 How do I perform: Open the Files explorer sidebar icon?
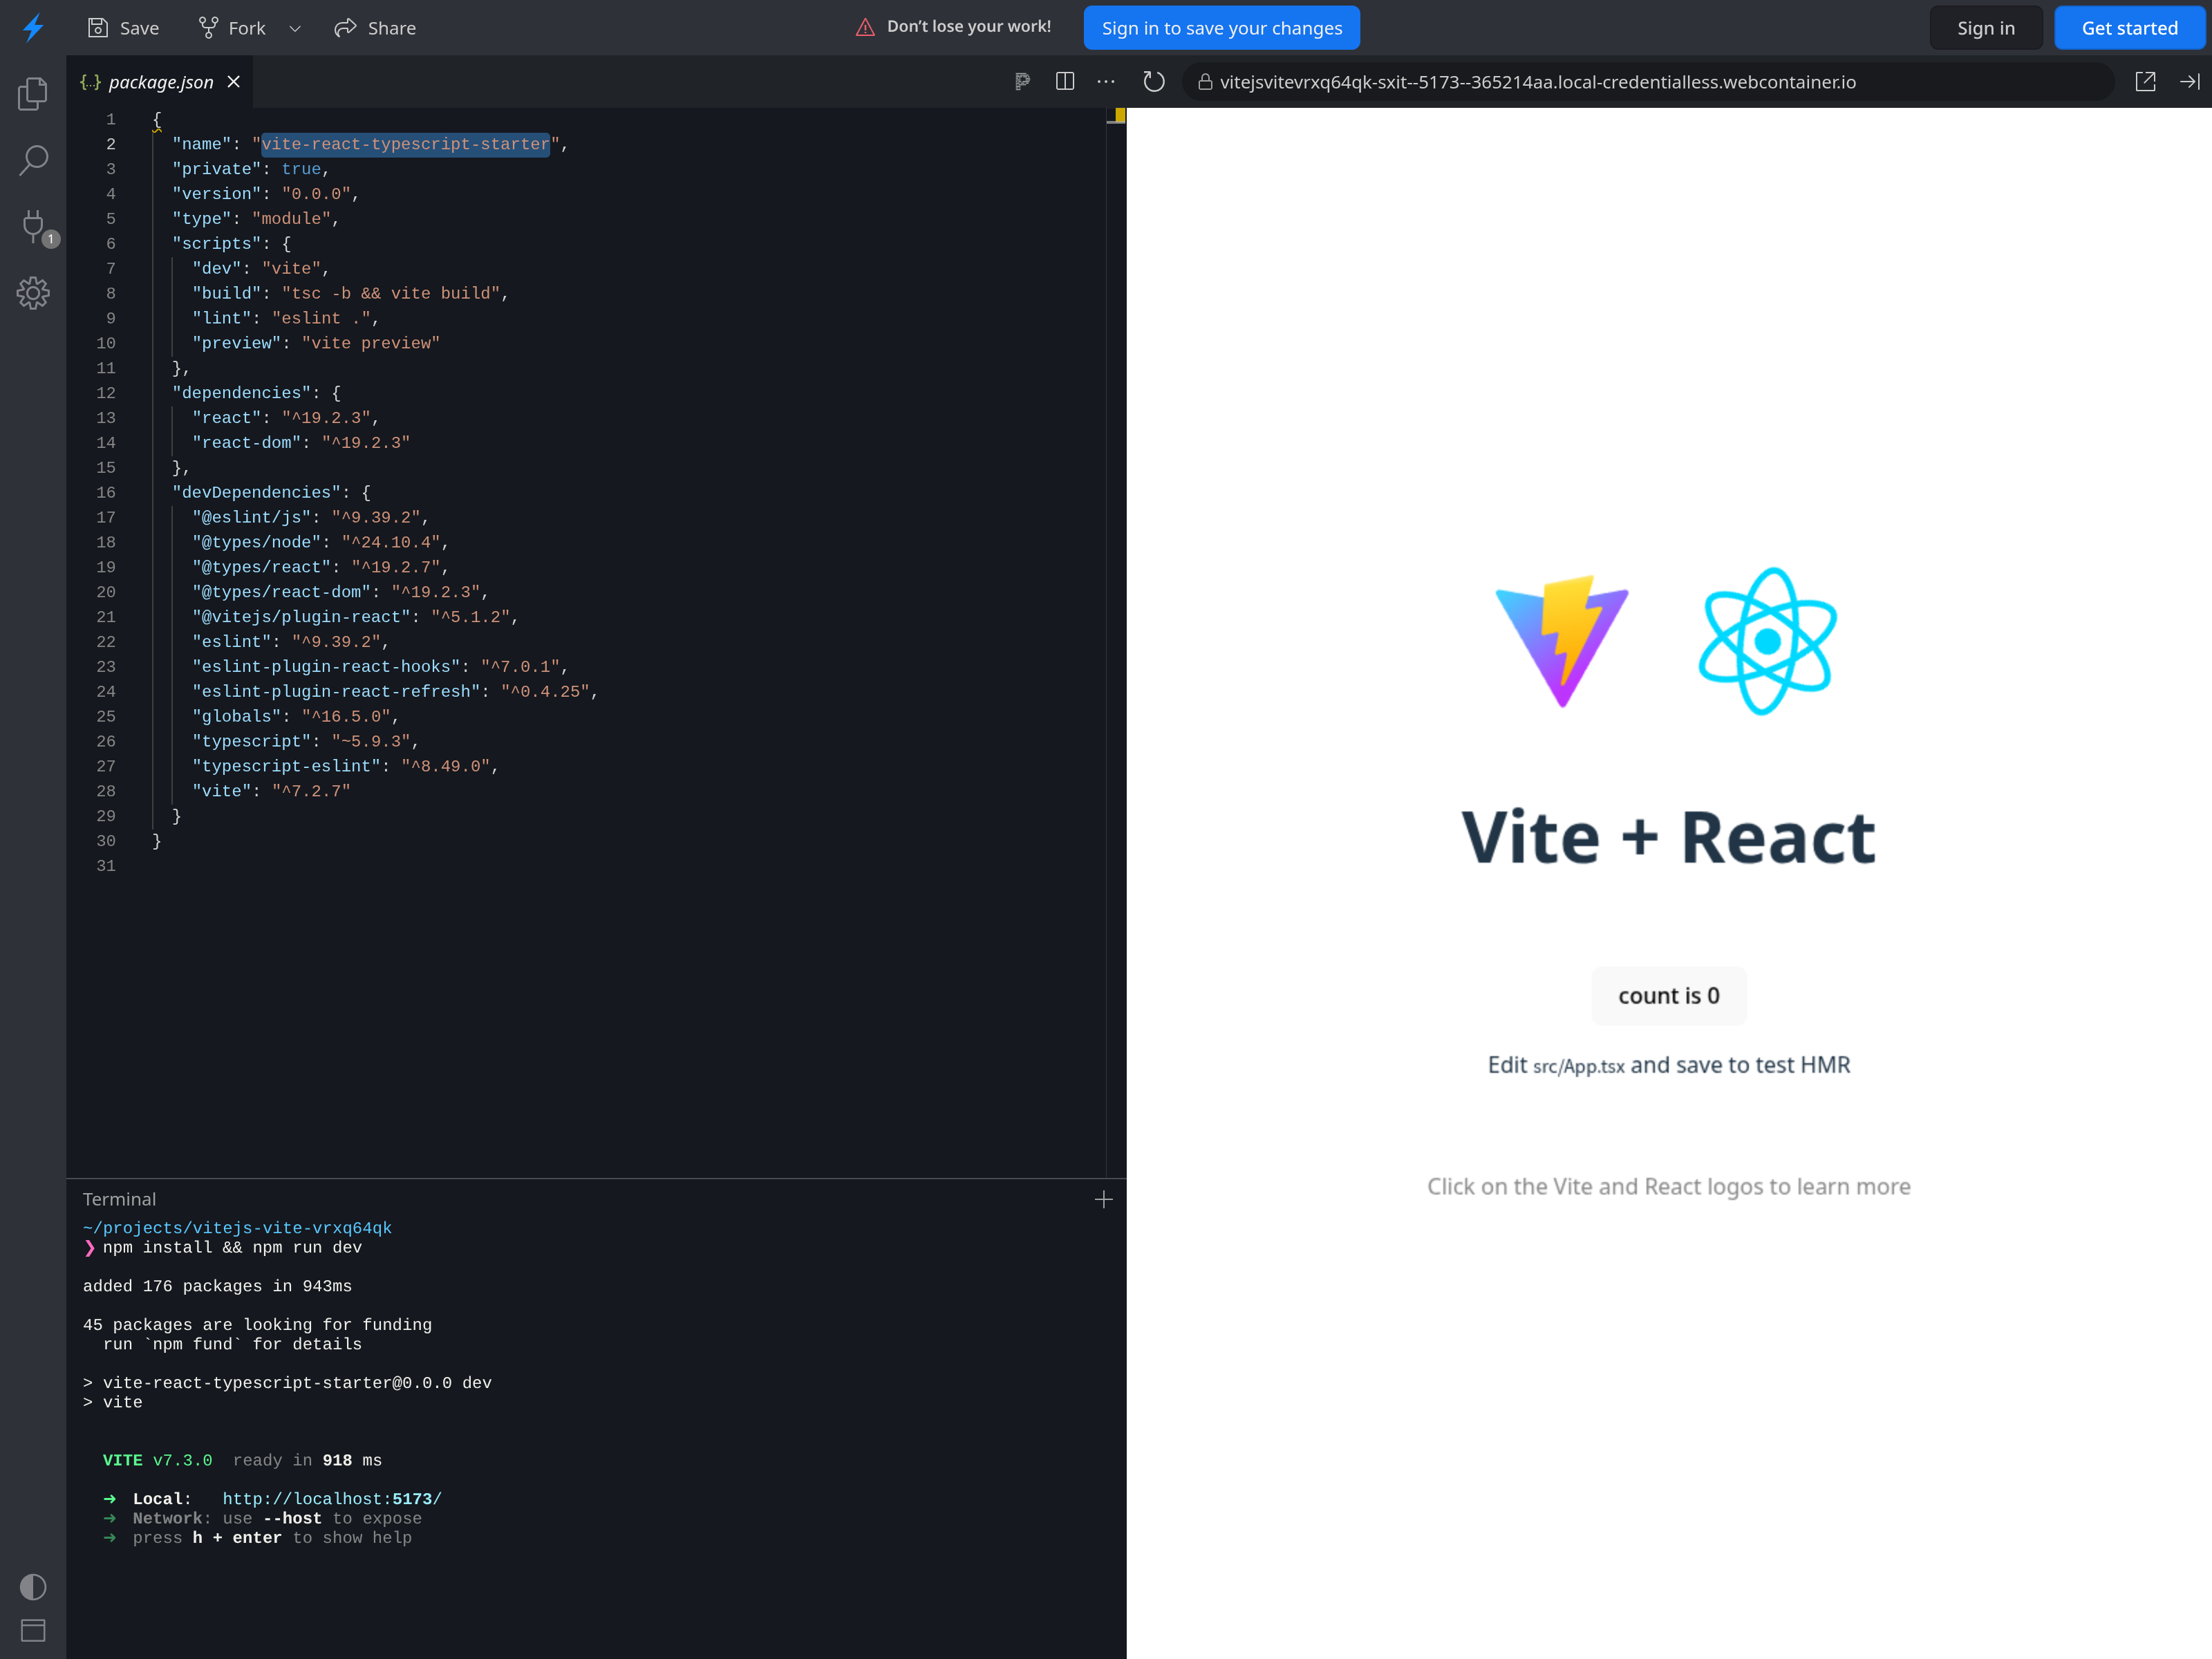(x=33, y=93)
